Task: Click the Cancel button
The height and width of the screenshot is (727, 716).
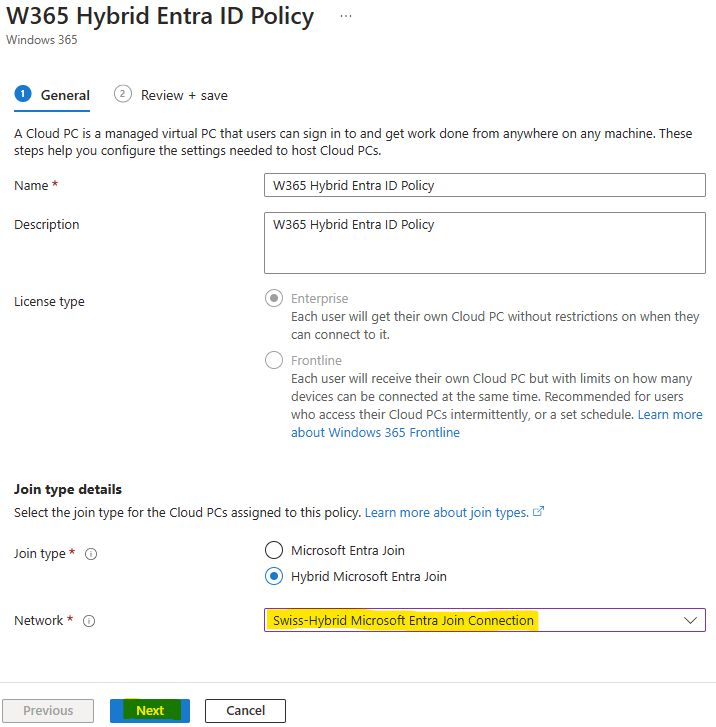Action: coord(245,710)
